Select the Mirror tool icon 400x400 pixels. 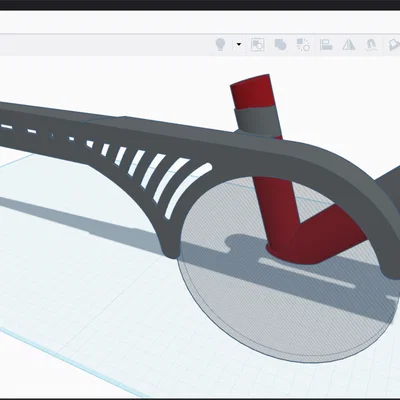click(349, 44)
